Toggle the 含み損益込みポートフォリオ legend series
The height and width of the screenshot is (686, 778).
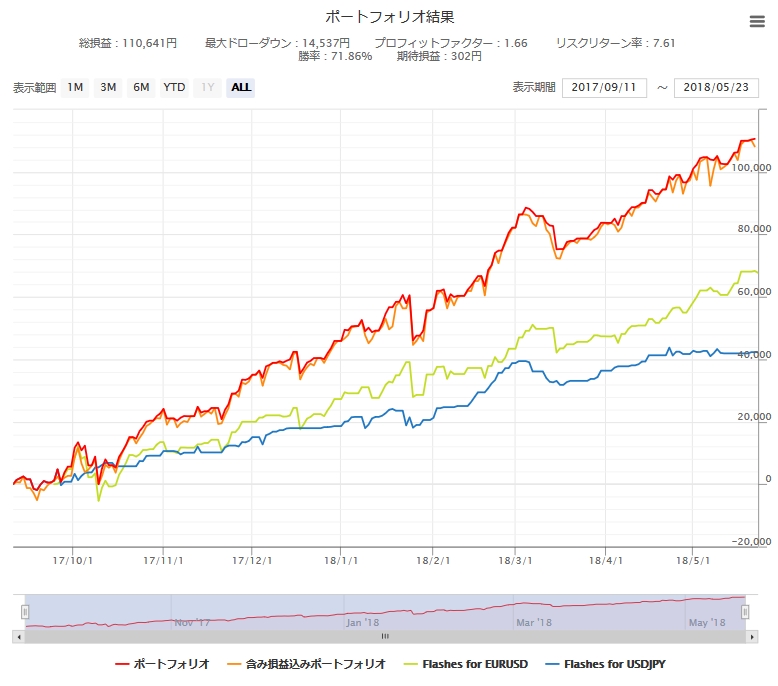pos(307,664)
